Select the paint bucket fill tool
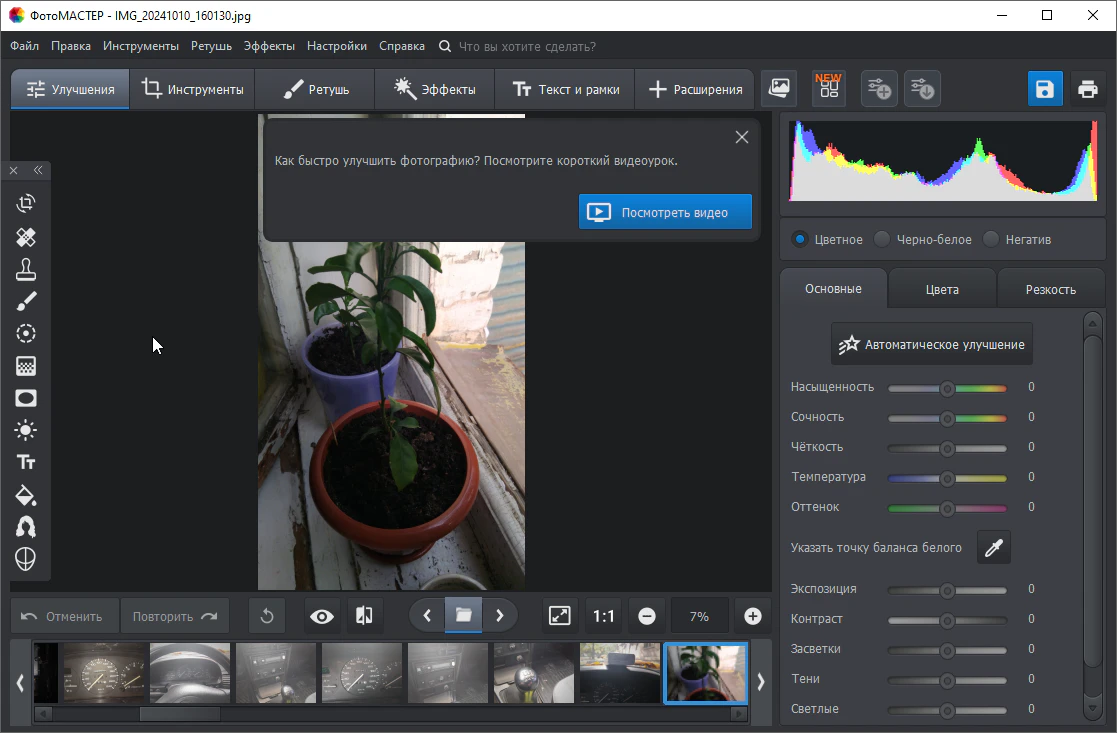Screen dimensions: 1117x733 (x=26, y=495)
